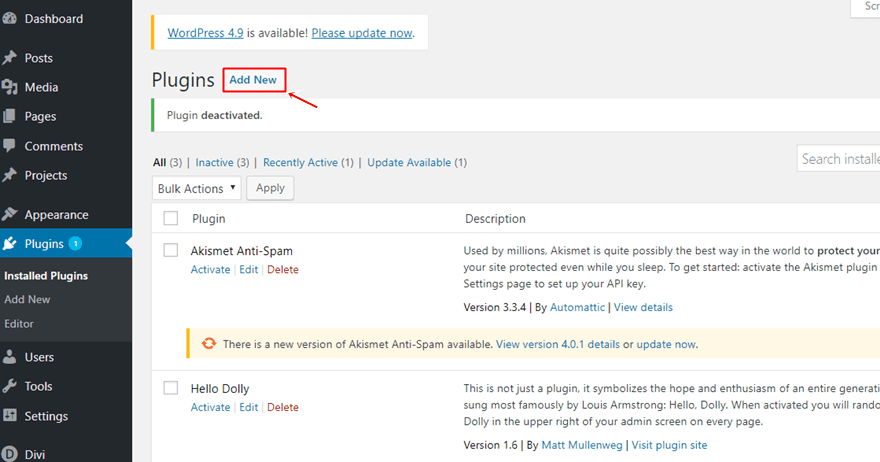The image size is (880, 462).
Task: Click the Plugins plug icon in sidebar
Action: coord(10,244)
